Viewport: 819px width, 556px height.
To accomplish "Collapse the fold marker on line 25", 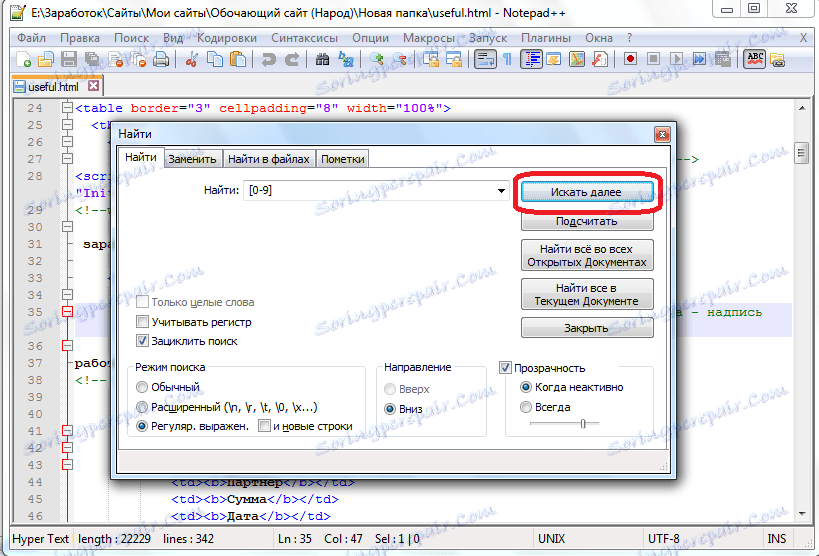I will pyautogui.click(x=67, y=124).
